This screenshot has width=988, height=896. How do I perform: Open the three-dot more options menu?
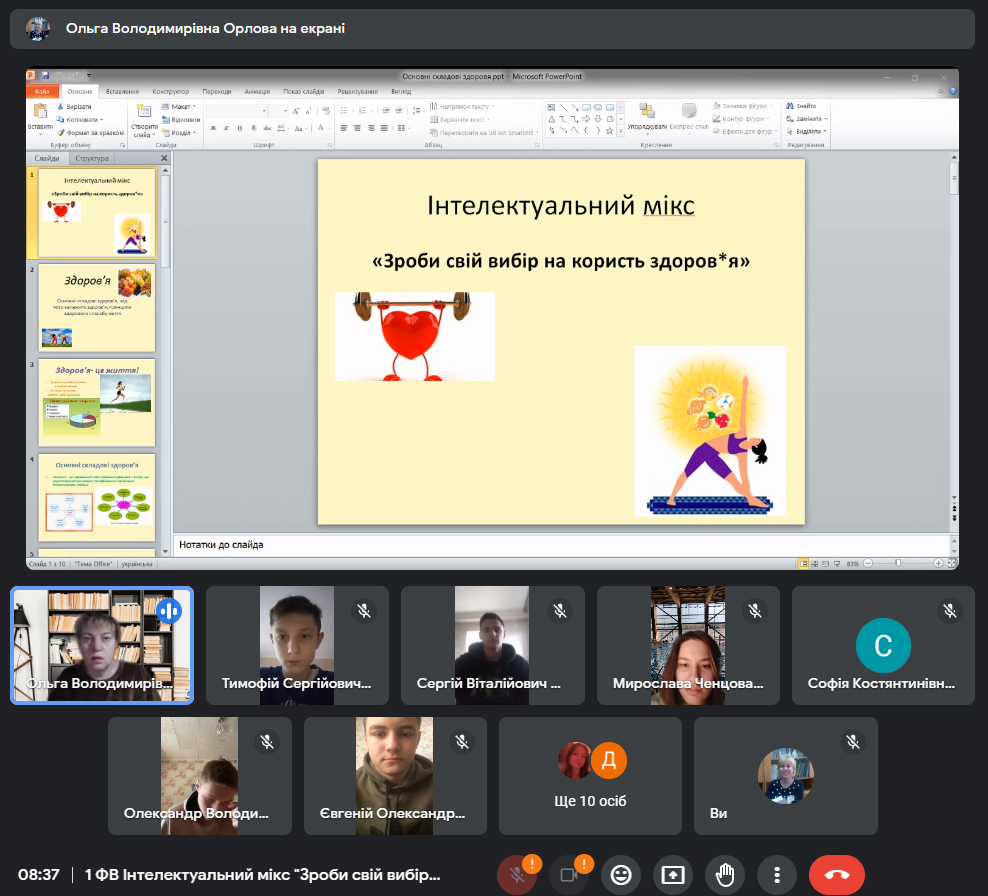point(777,875)
